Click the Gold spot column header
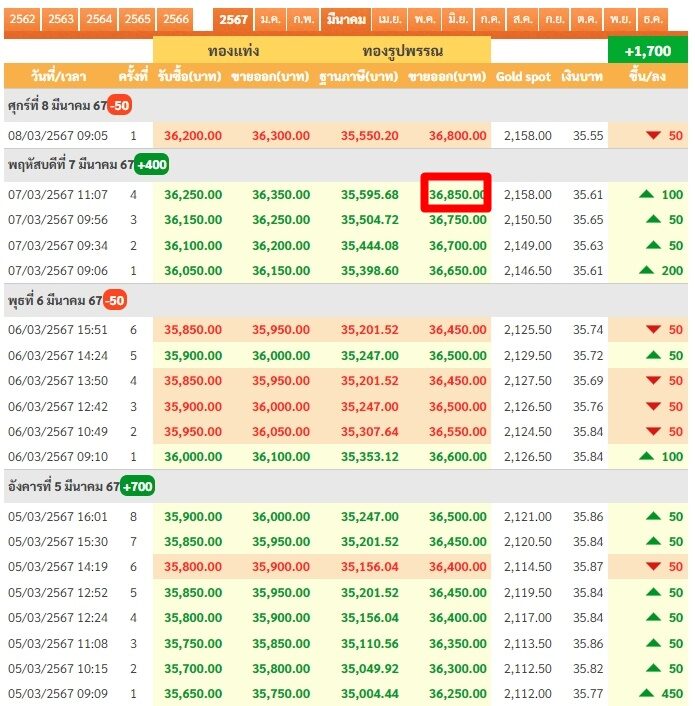Image resolution: width=695 pixels, height=706 pixels. point(523,77)
